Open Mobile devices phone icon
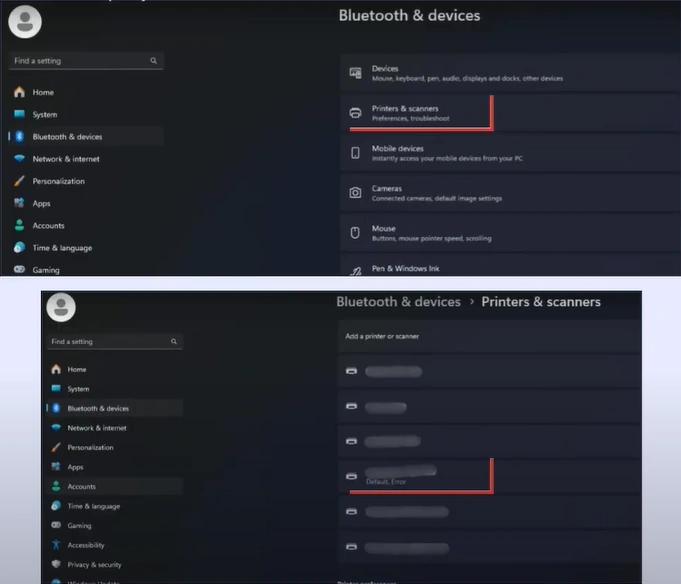This screenshot has width=681, height=584. 355,153
